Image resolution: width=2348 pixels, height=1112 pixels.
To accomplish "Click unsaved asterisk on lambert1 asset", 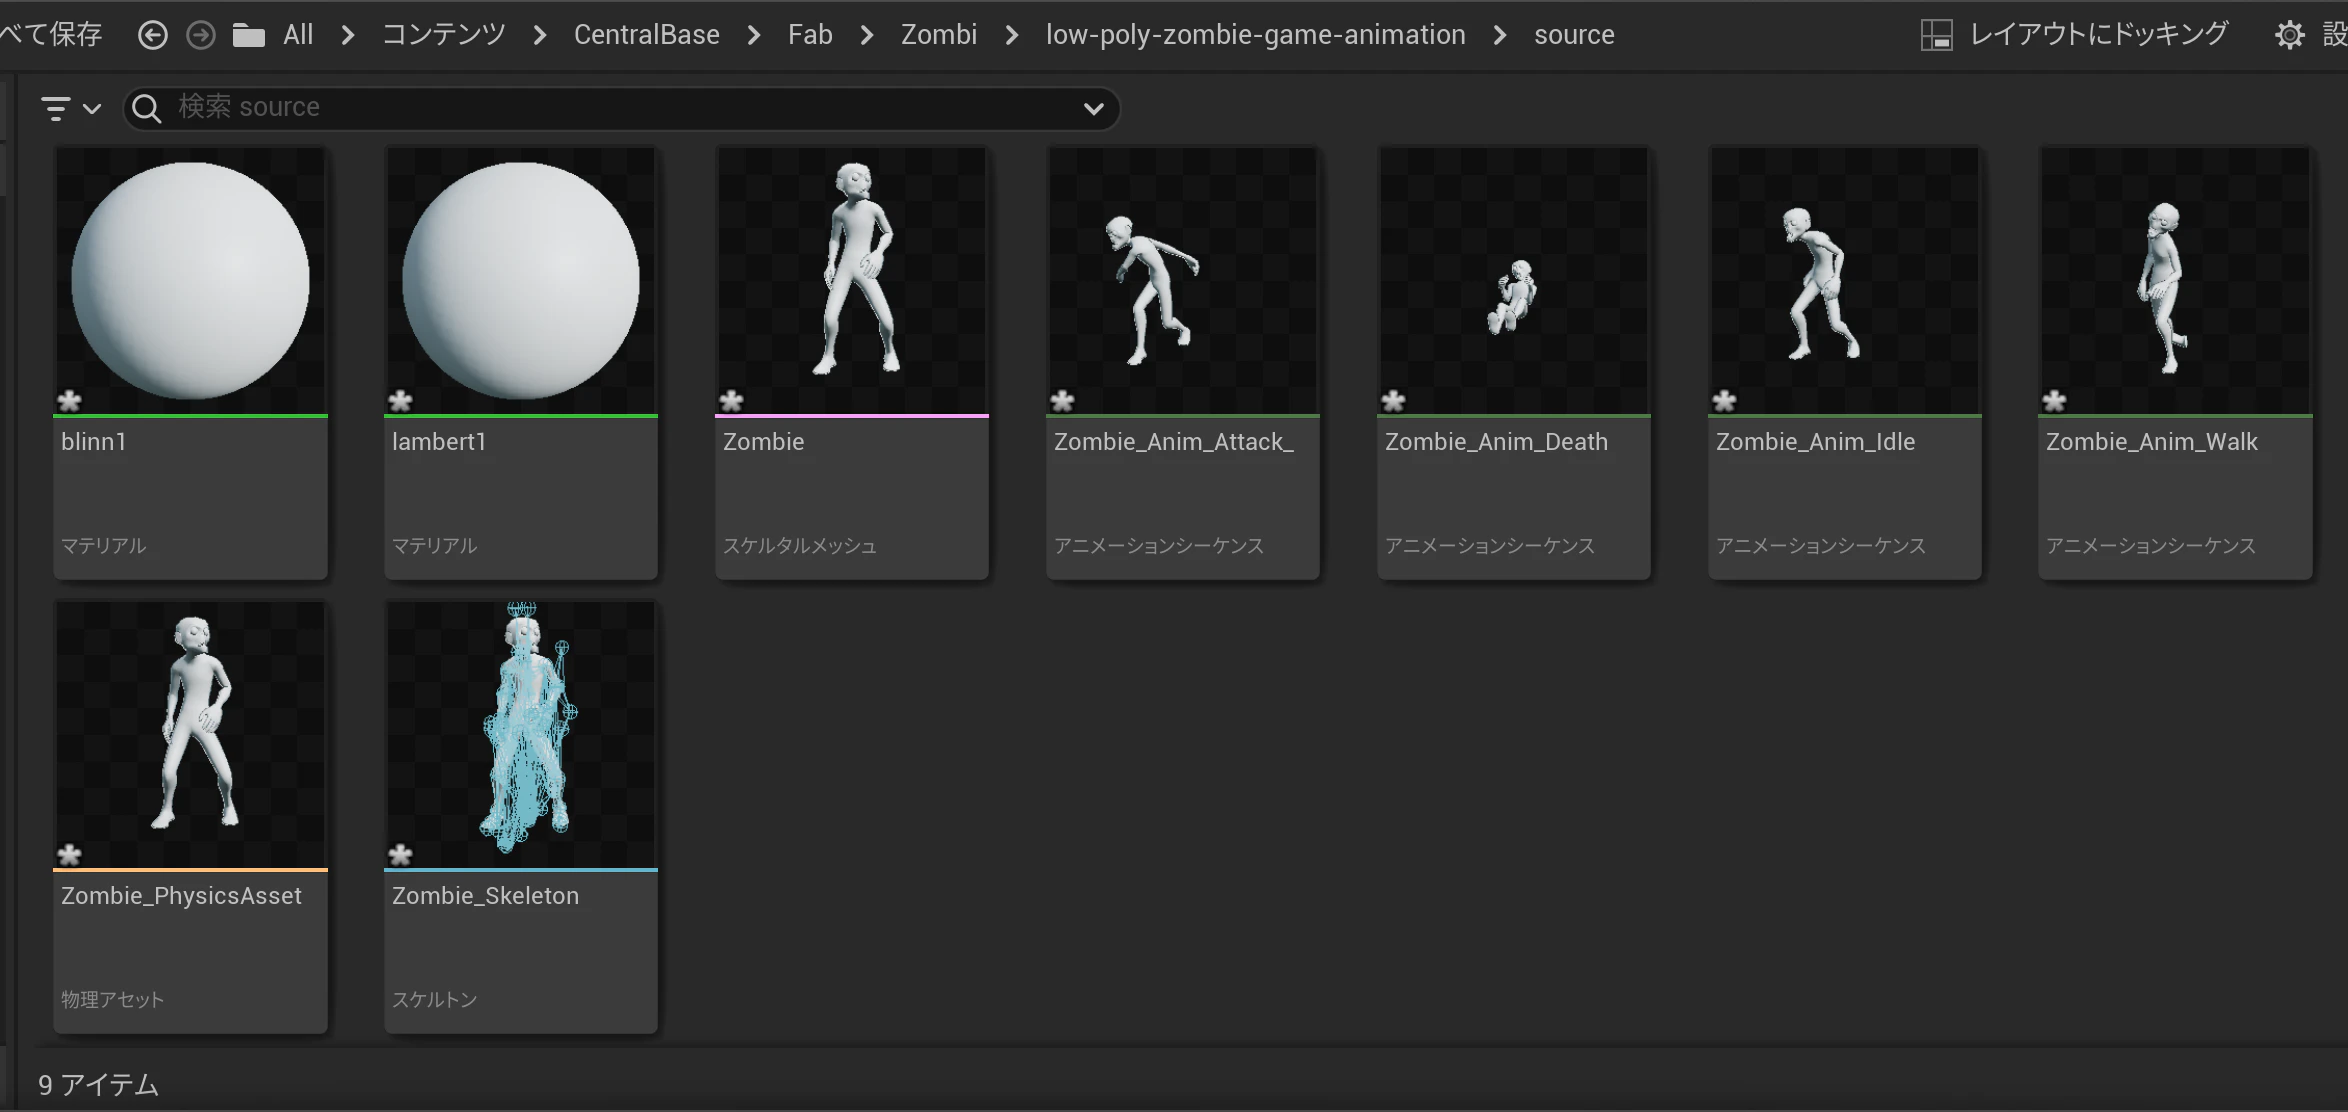I will coord(400,401).
